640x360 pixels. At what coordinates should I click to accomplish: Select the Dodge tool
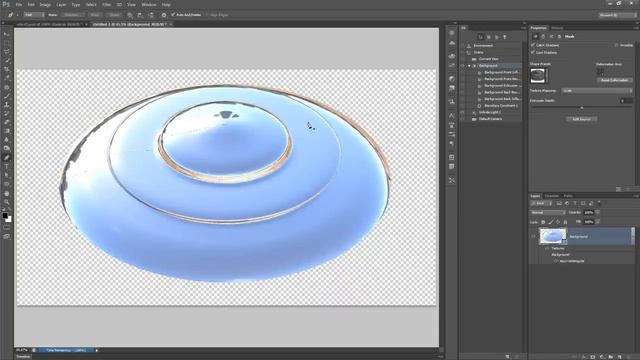(x=7, y=149)
